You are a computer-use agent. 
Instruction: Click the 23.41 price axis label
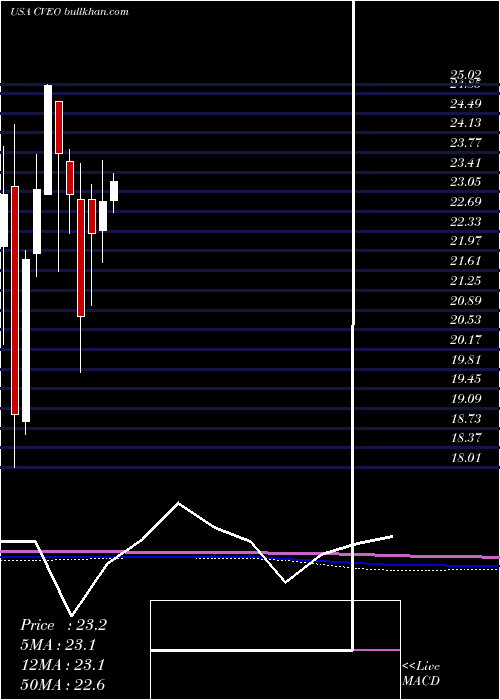tap(466, 162)
